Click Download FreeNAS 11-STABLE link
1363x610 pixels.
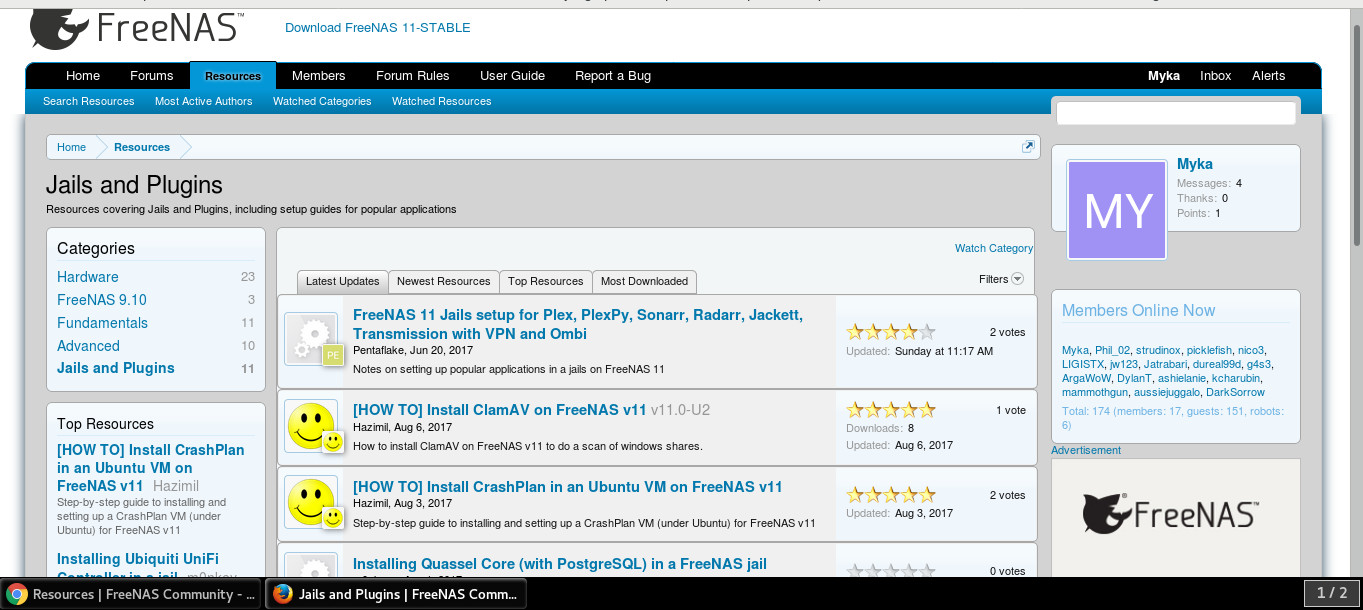coord(377,28)
